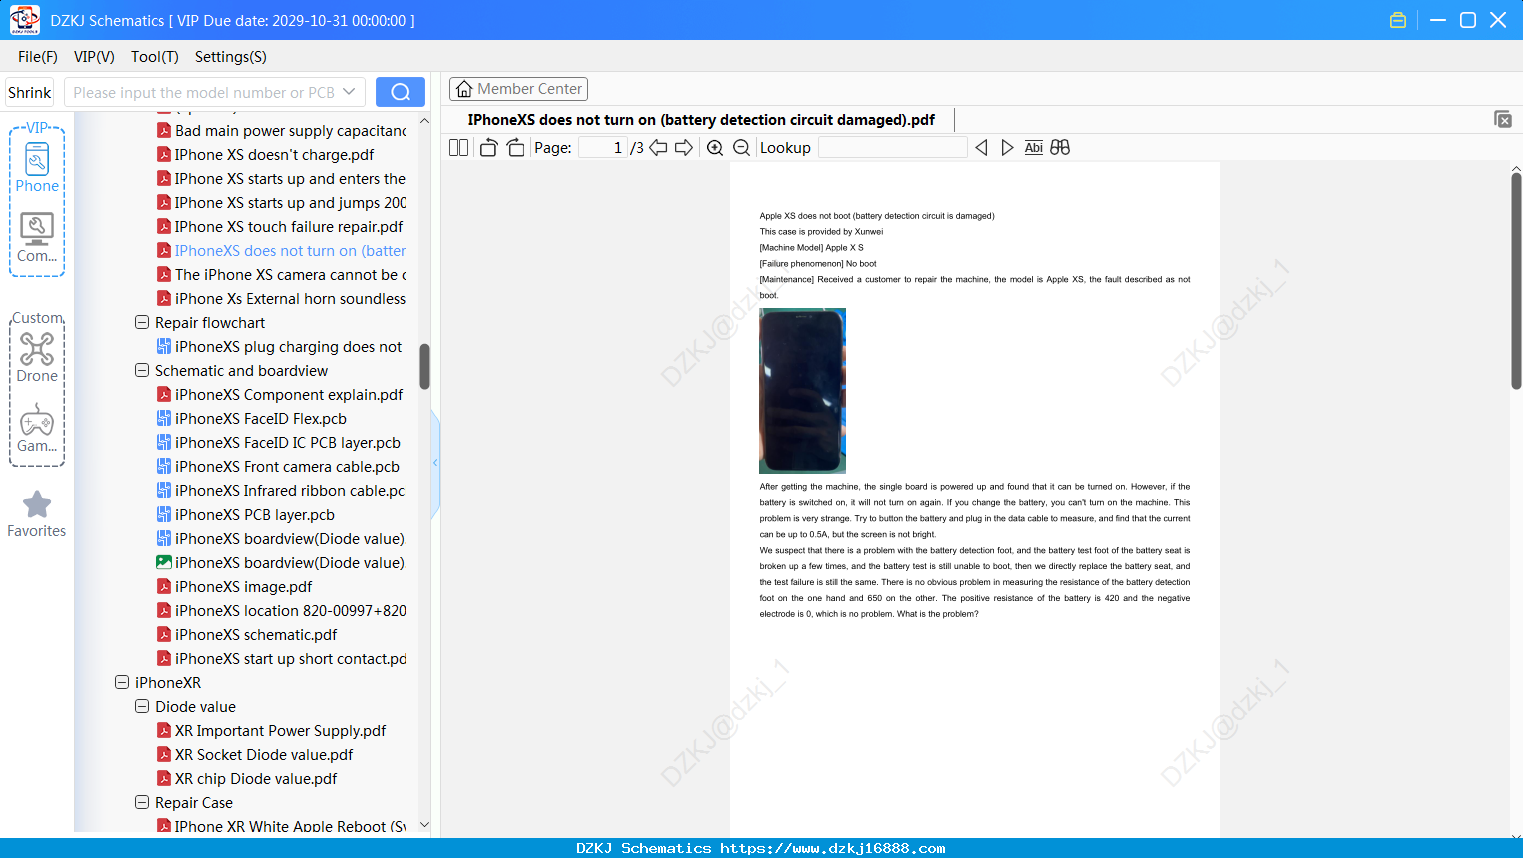Toggle the two-page layout view icon
The width and height of the screenshot is (1523, 858).
[x=458, y=148]
